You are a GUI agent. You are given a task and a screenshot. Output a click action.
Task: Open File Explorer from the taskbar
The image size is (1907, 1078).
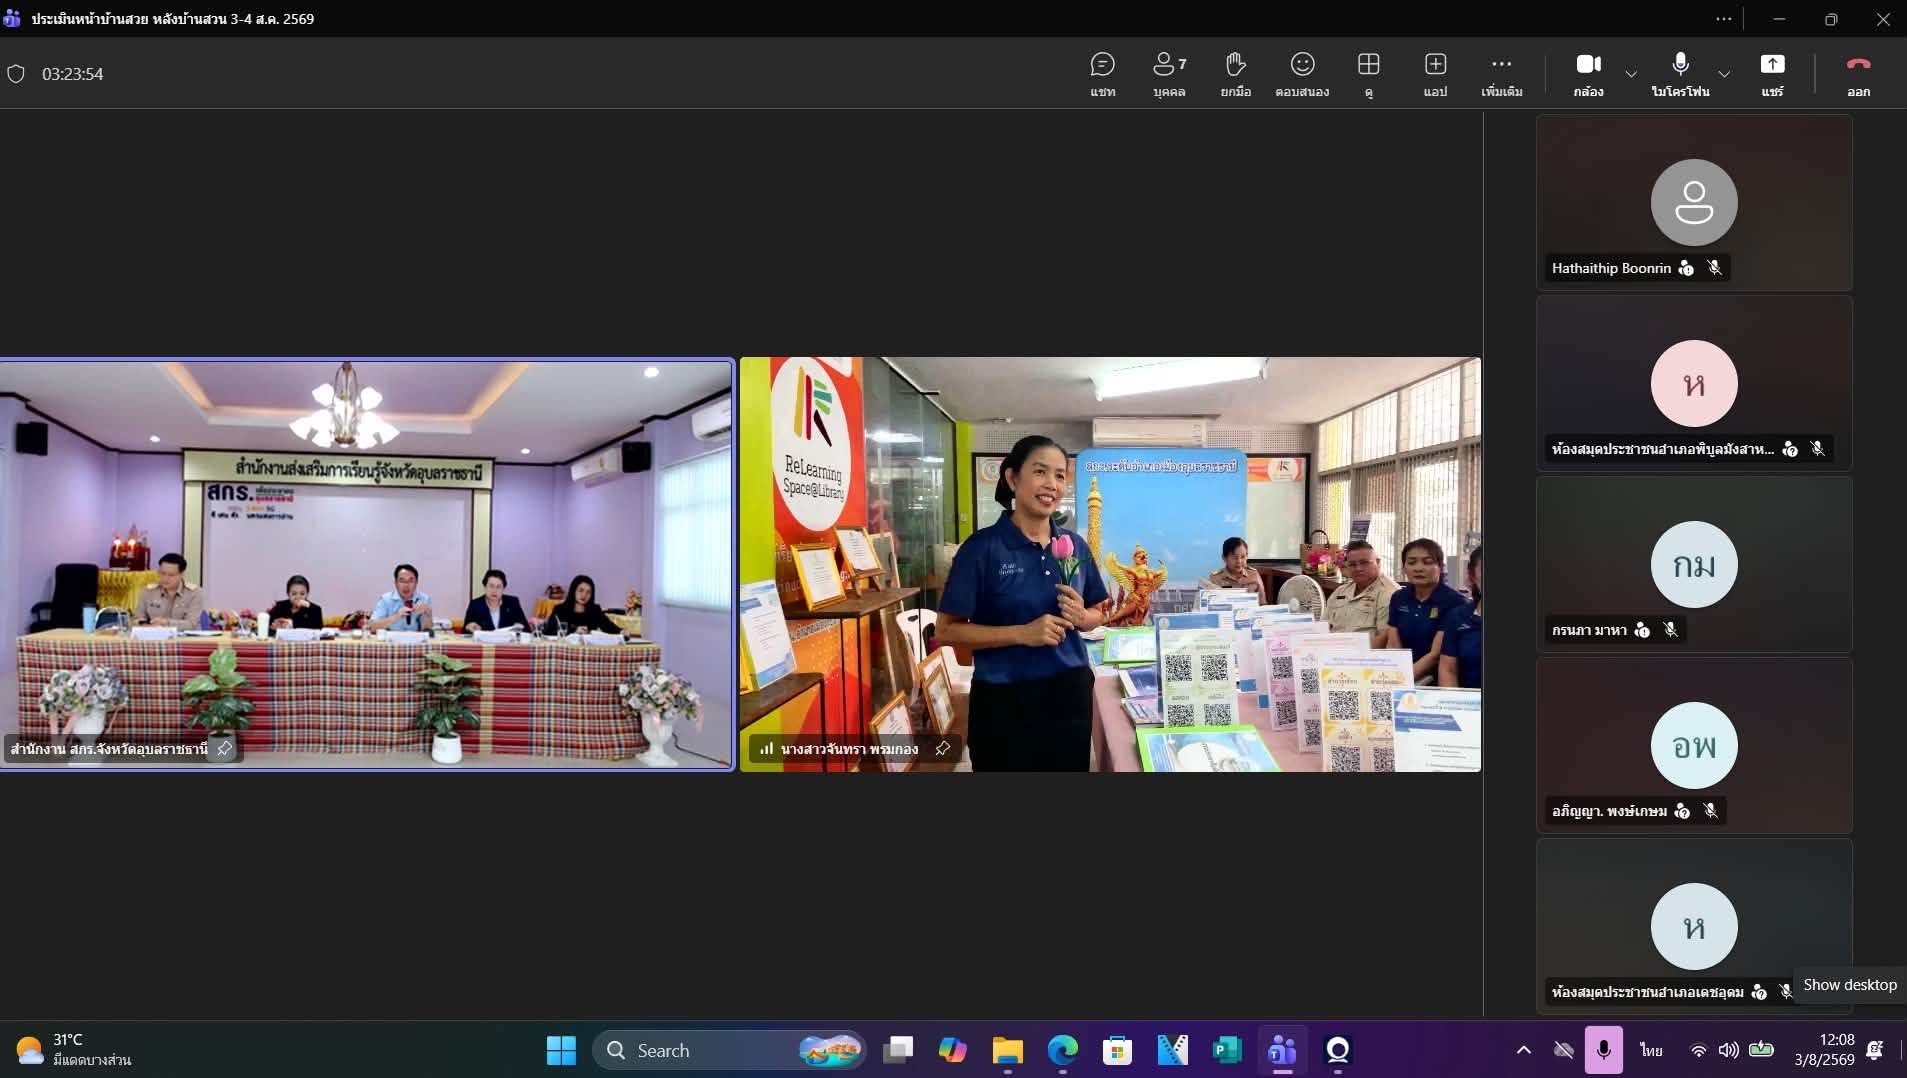click(x=1007, y=1050)
